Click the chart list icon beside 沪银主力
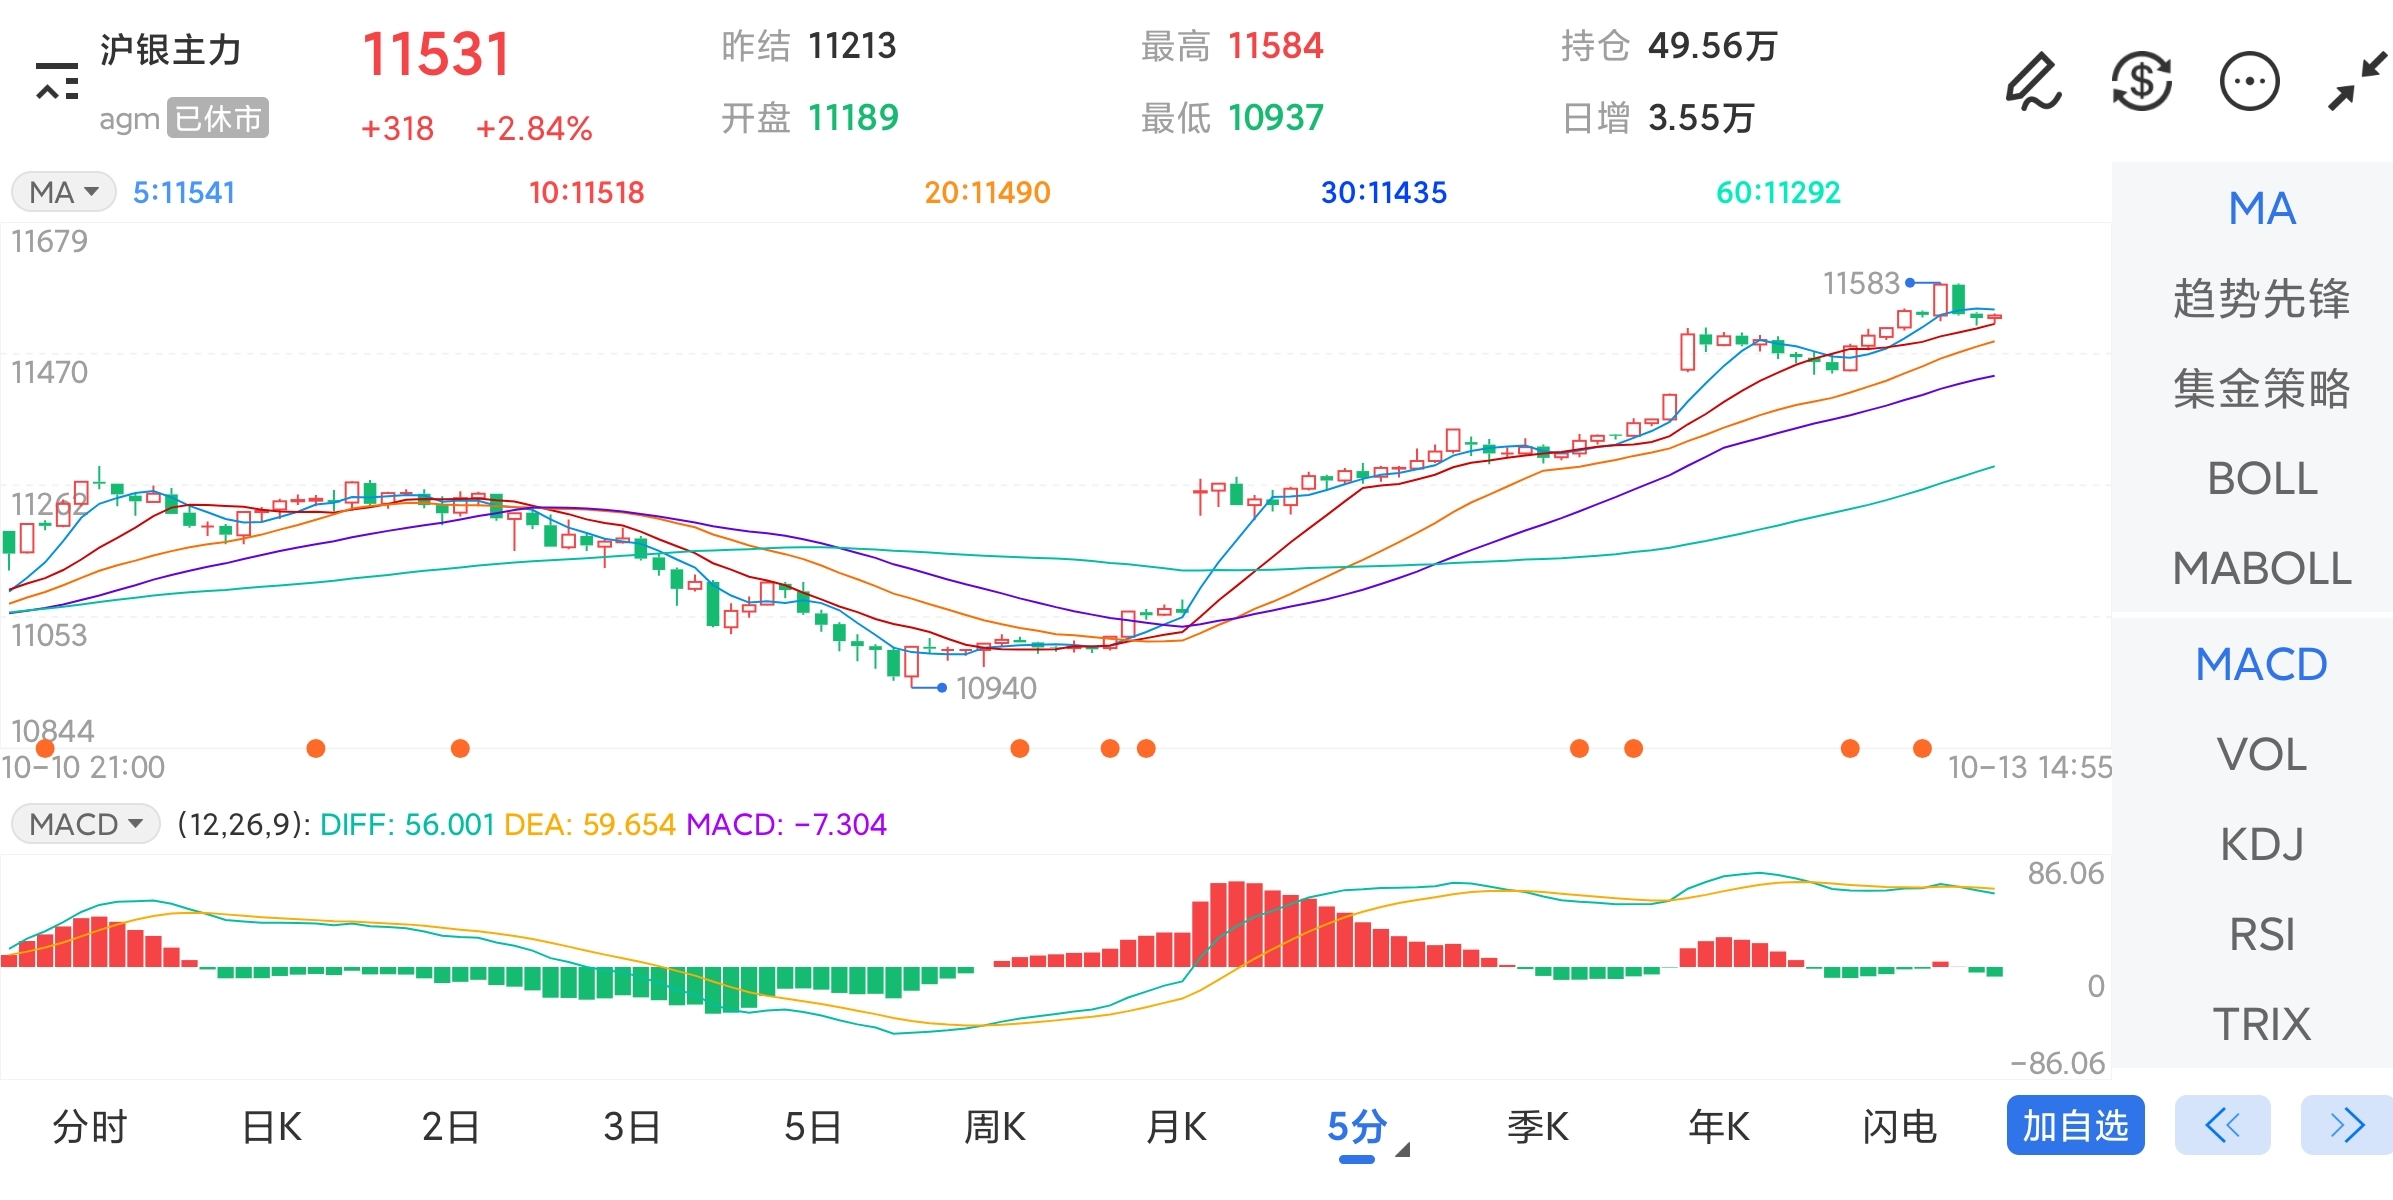This screenshot has height=1200, width=2393. 57,80
